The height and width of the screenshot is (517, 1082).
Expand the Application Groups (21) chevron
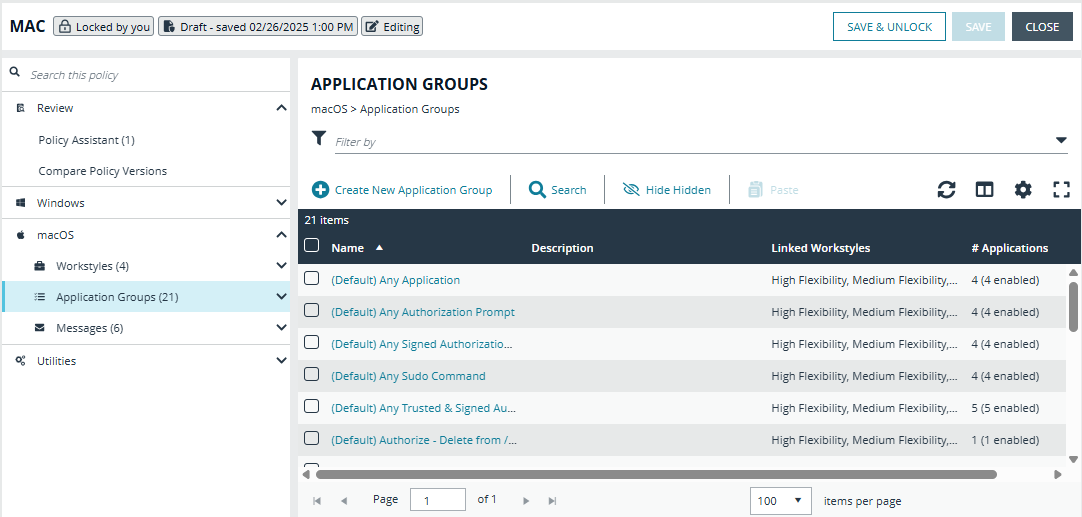click(x=281, y=297)
